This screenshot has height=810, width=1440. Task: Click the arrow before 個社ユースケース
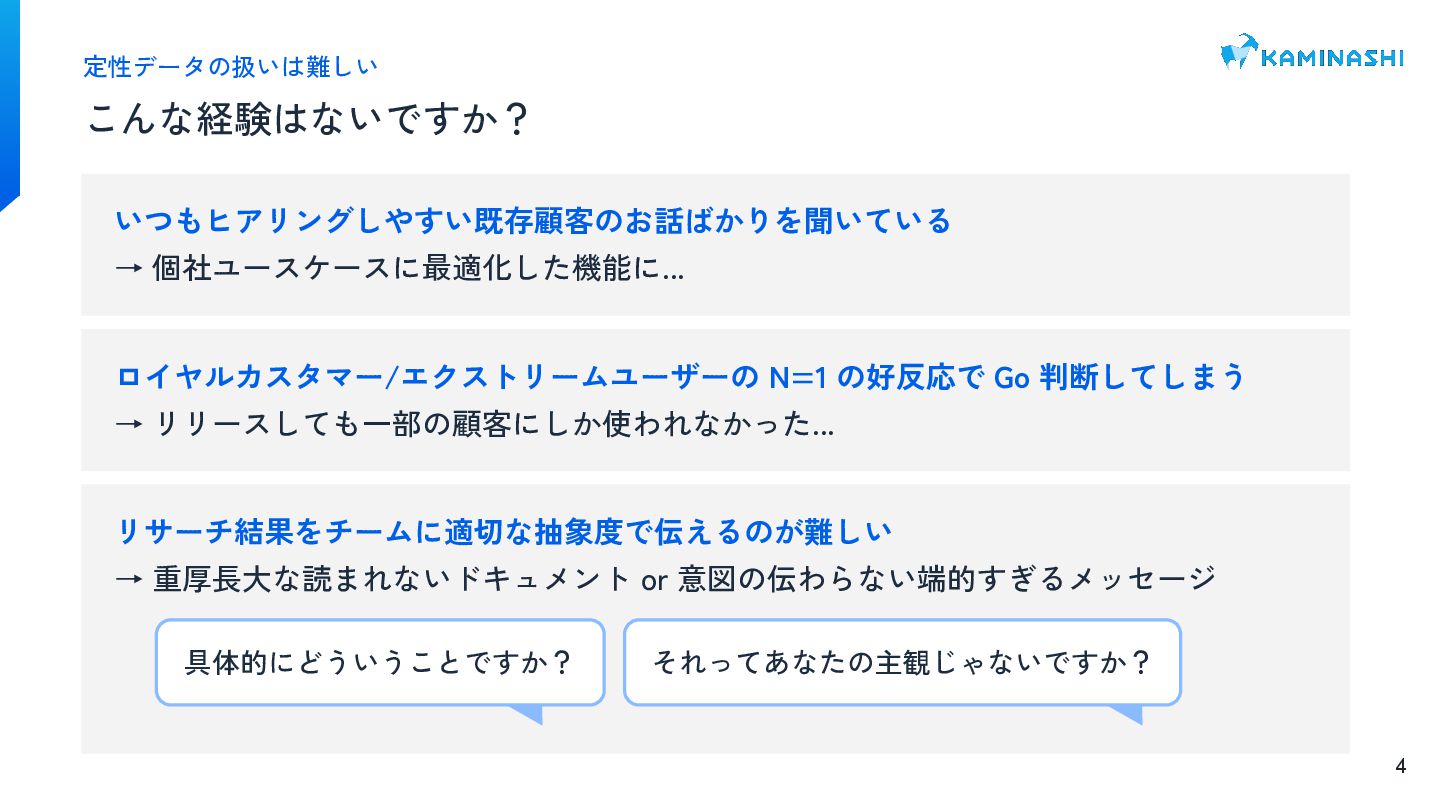click(x=131, y=269)
